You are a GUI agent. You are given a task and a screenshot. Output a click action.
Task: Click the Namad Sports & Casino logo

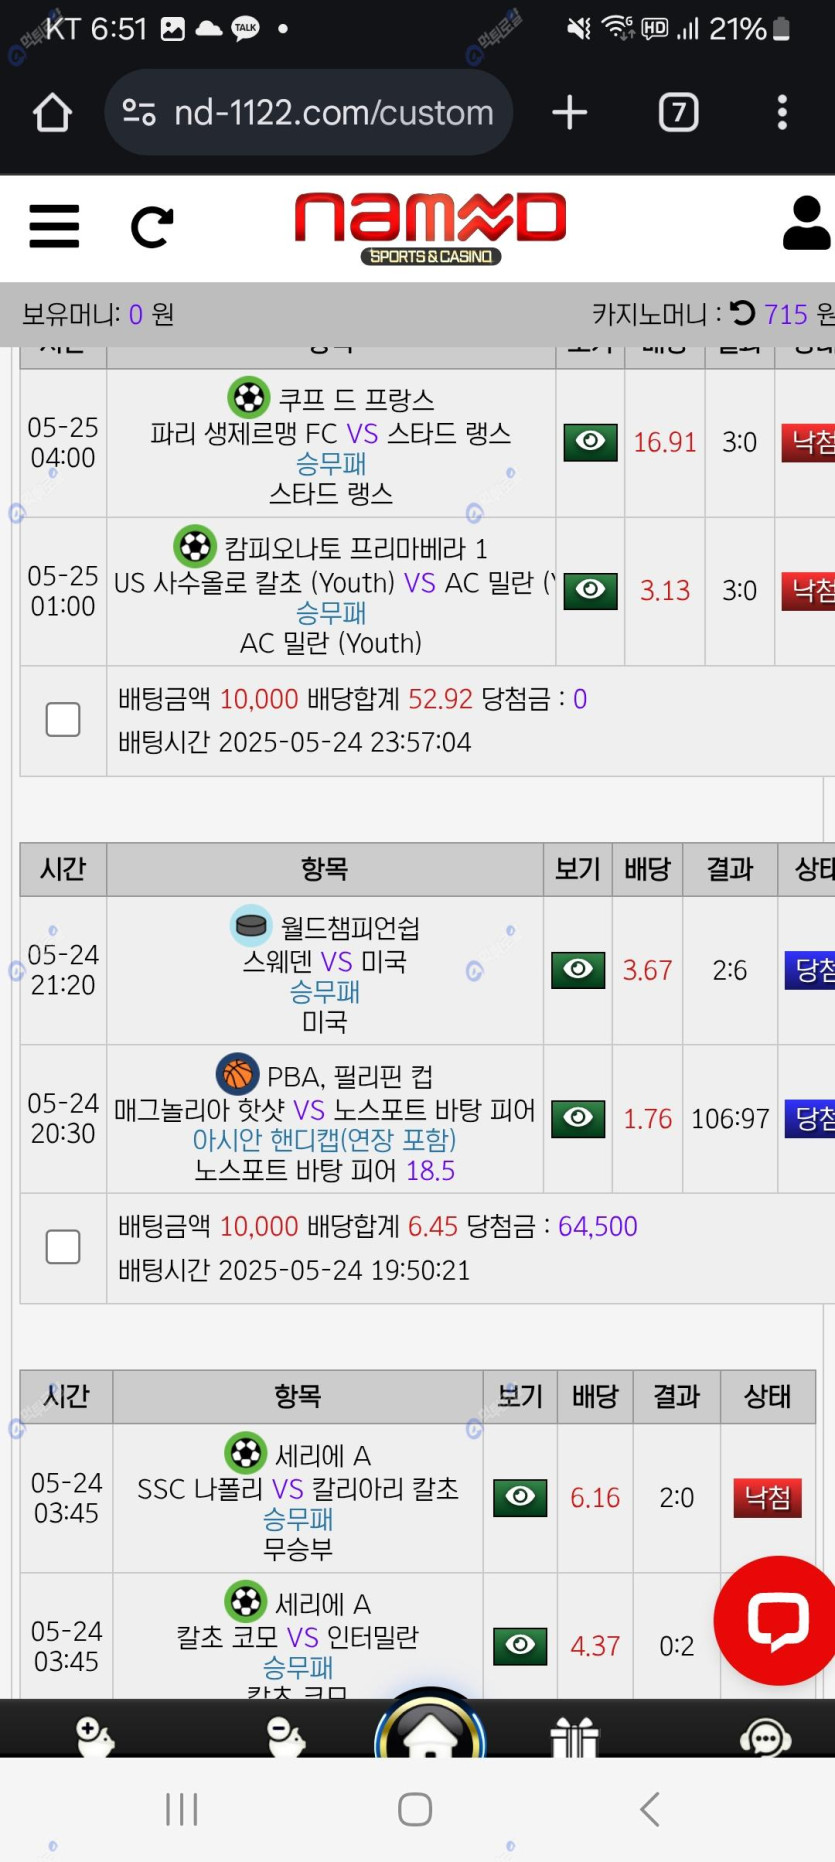(x=430, y=228)
